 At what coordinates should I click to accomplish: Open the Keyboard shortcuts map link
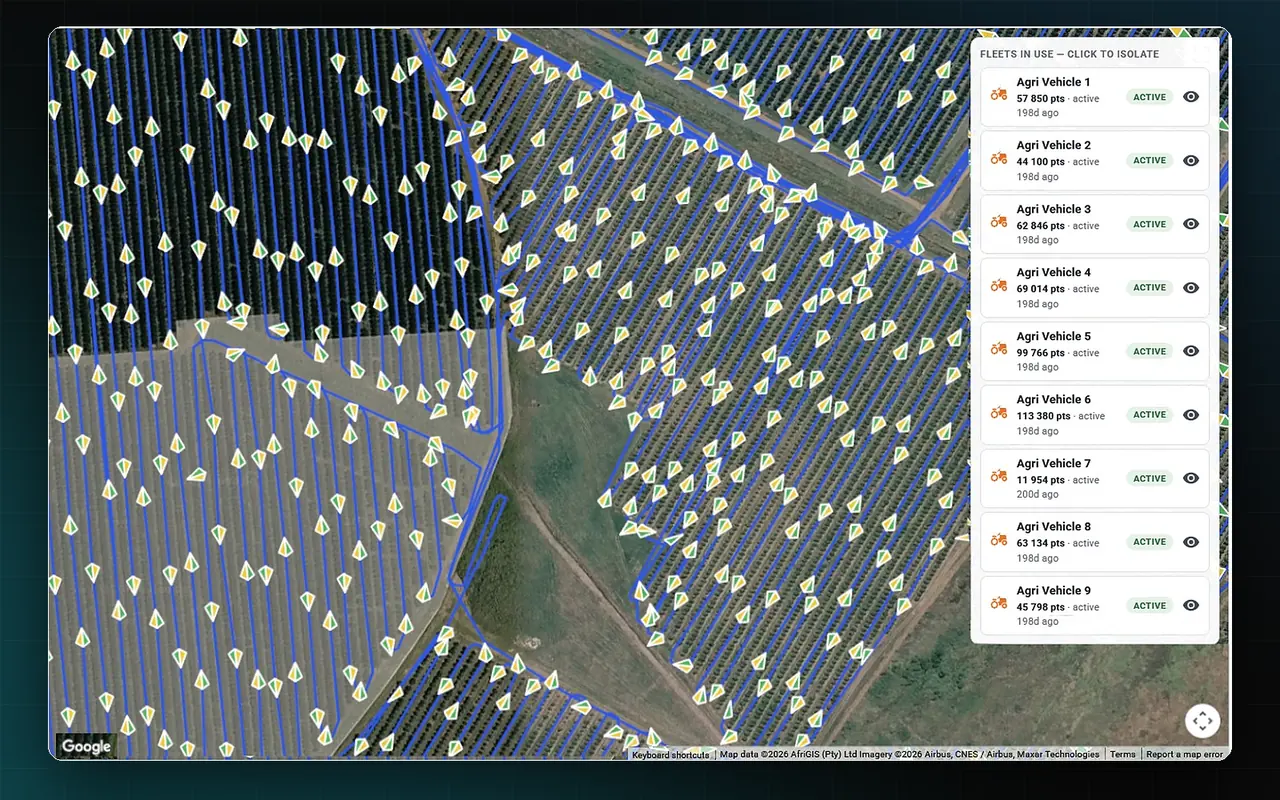pos(670,755)
